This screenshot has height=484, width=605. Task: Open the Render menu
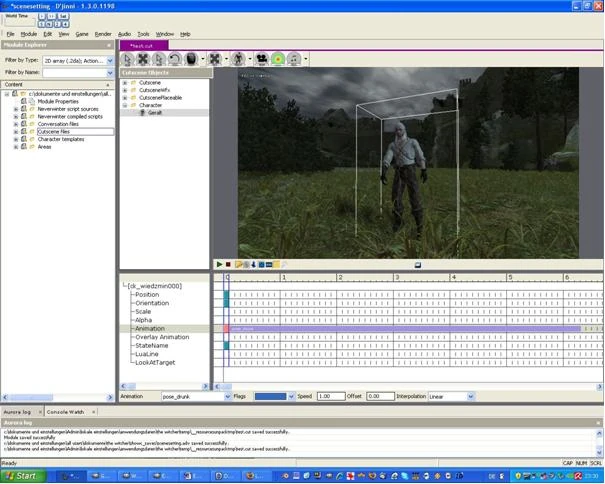(103, 34)
